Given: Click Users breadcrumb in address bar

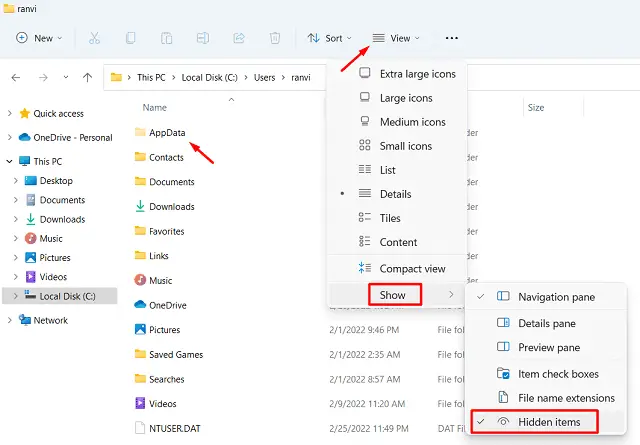Looking at the screenshot, I should (x=264, y=77).
